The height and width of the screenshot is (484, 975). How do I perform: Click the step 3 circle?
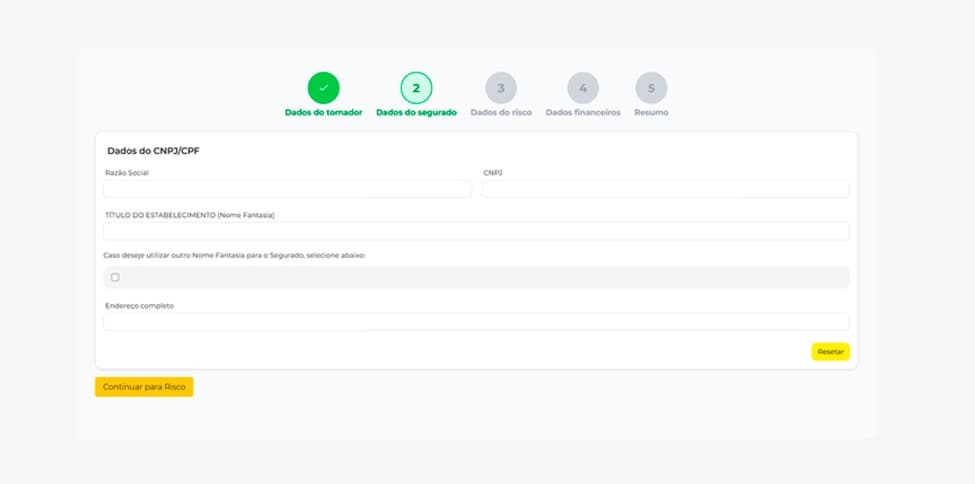click(501, 88)
